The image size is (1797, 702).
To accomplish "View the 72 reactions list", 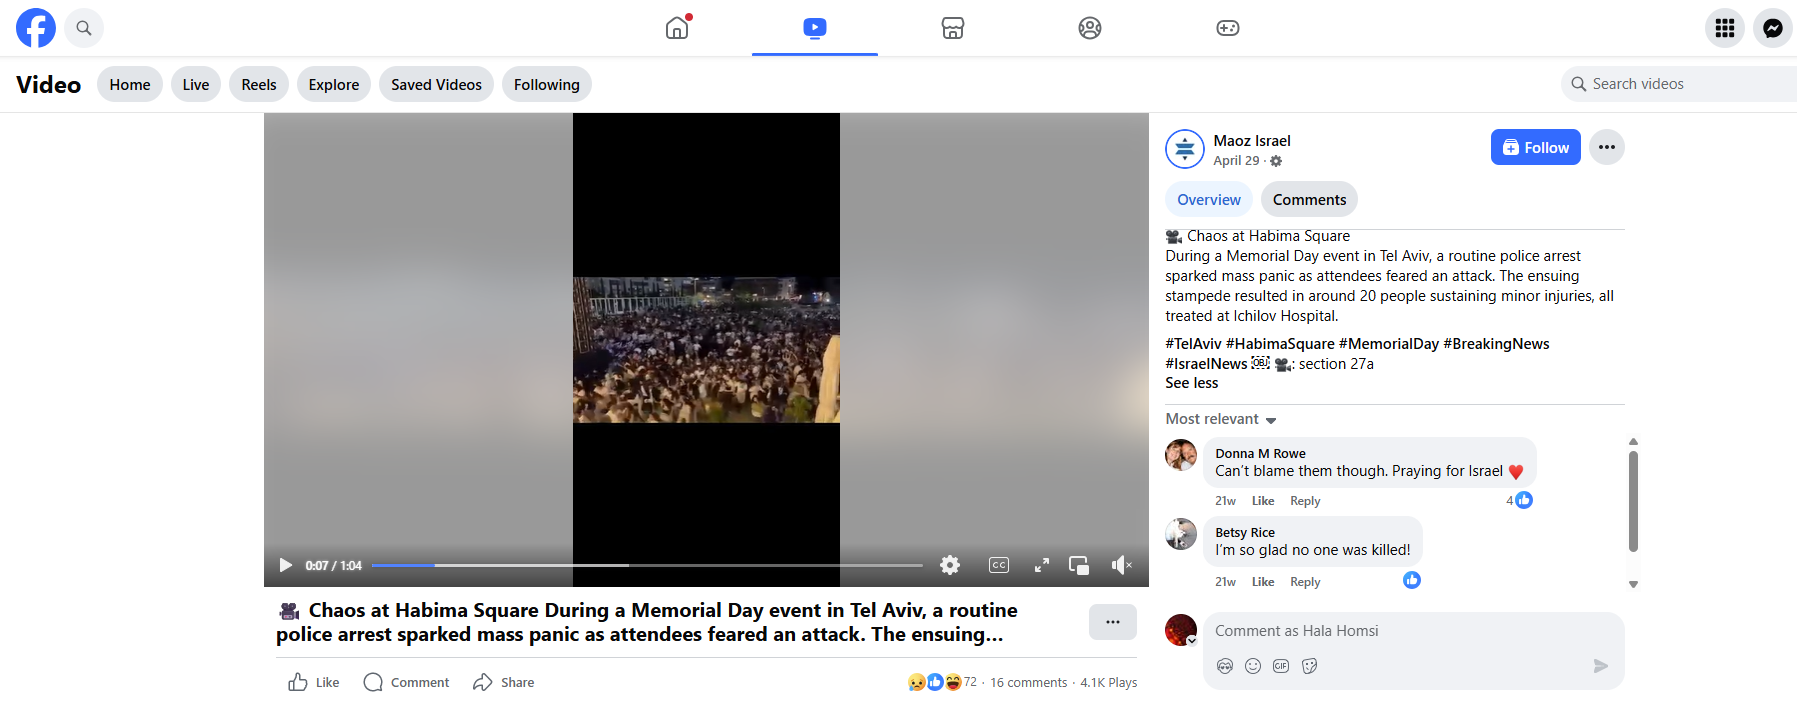I will [x=942, y=682].
